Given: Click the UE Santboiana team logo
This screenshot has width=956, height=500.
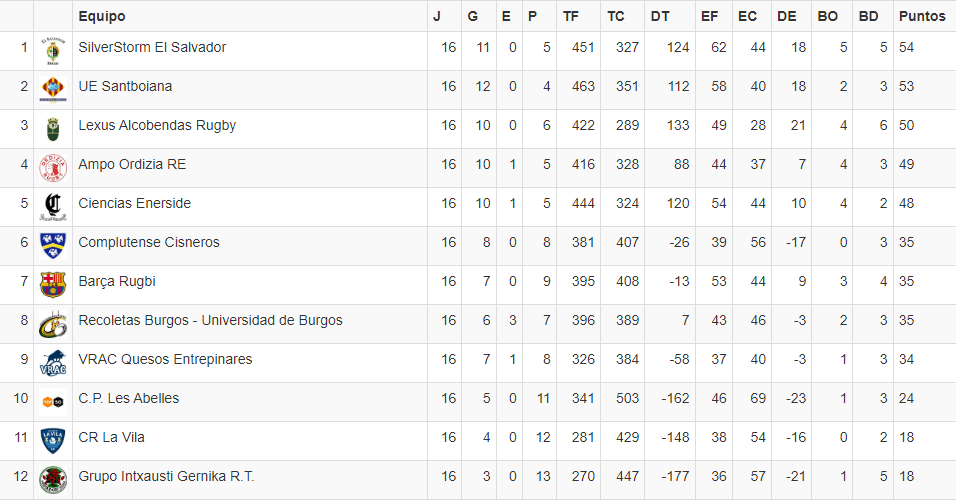Looking at the screenshot, I should [52, 88].
